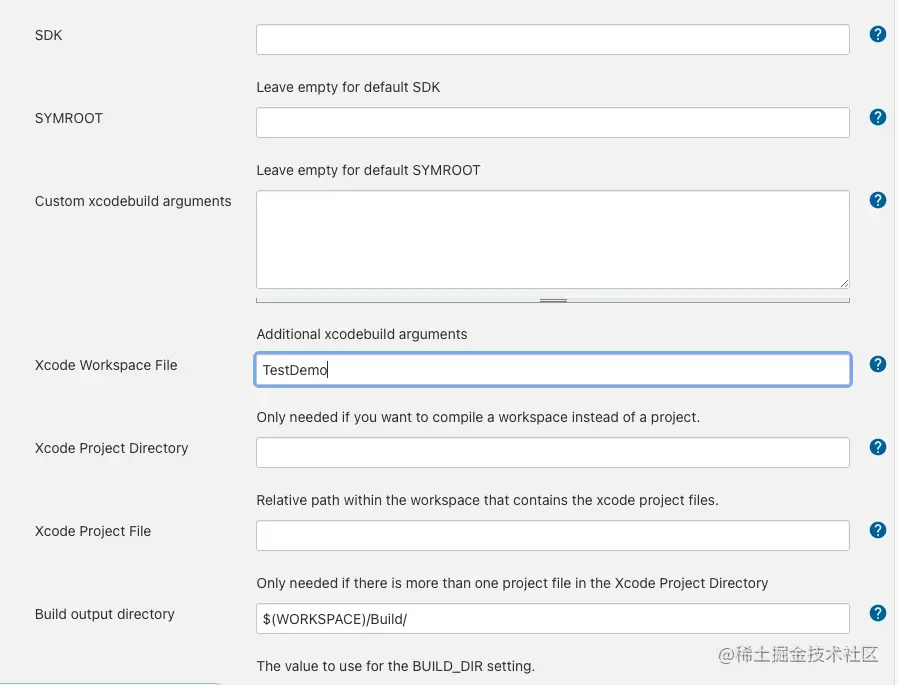Click the Xcode Workspace File field containing TestDemo
899x685 pixels.
[x=552, y=370]
